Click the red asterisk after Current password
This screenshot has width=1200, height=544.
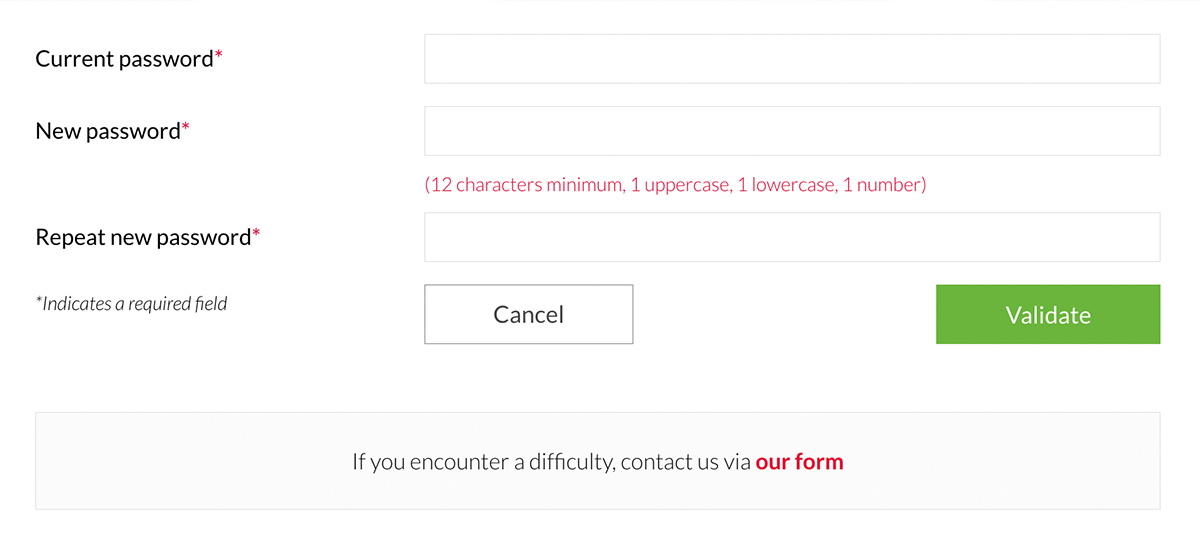(219, 56)
